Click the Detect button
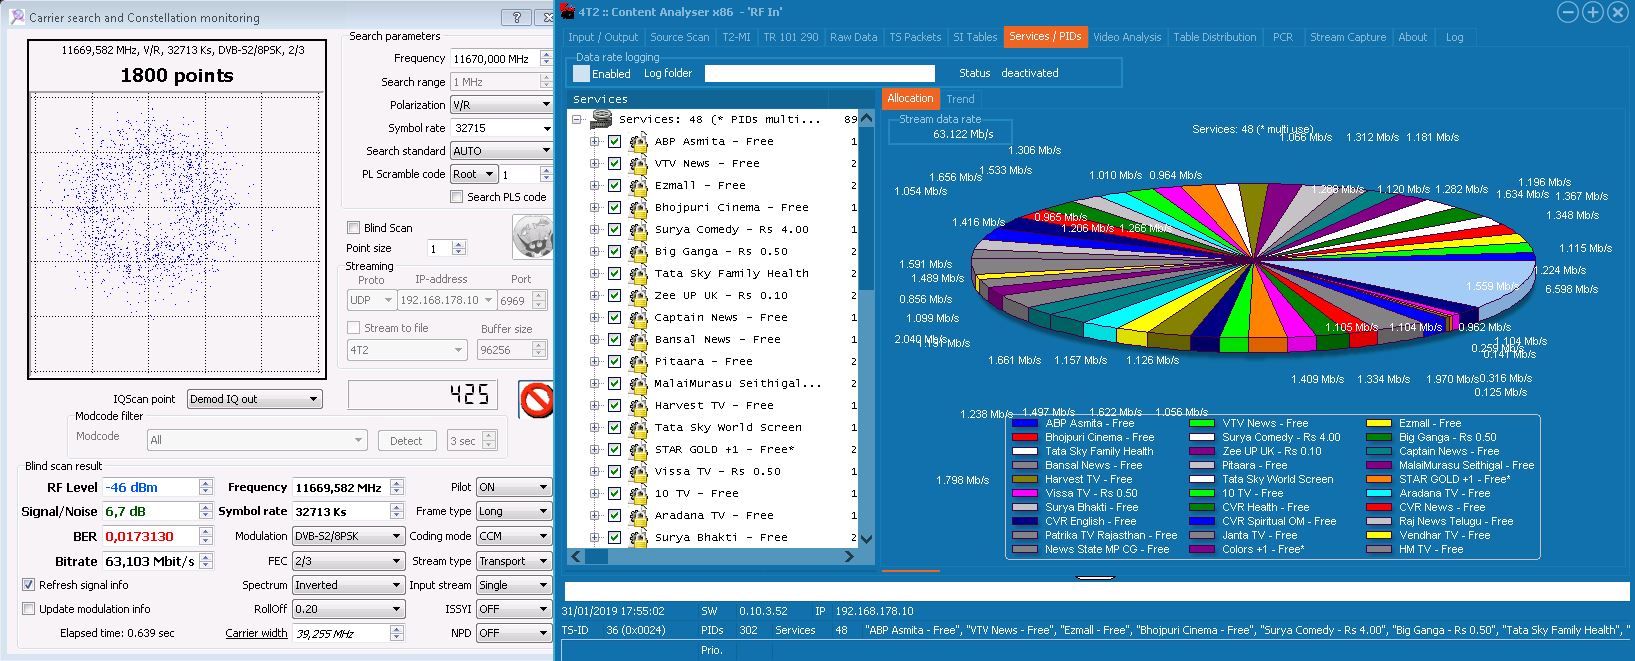 [x=406, y=441]
